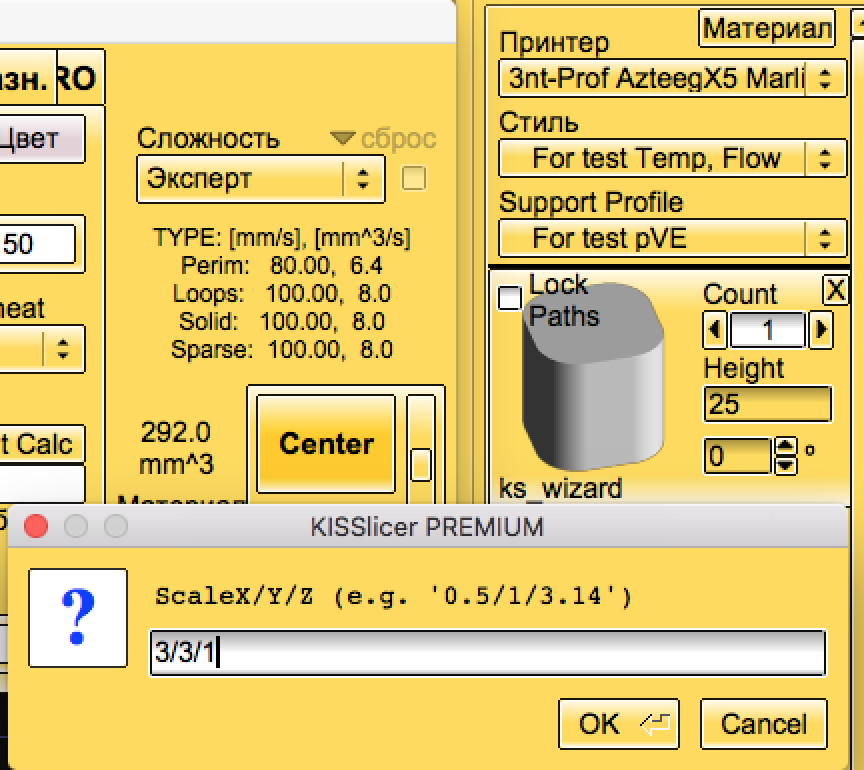The width and height of the screenshot is (864, 770).
Task: Remove the model with the X button
Action: [835, 290]
